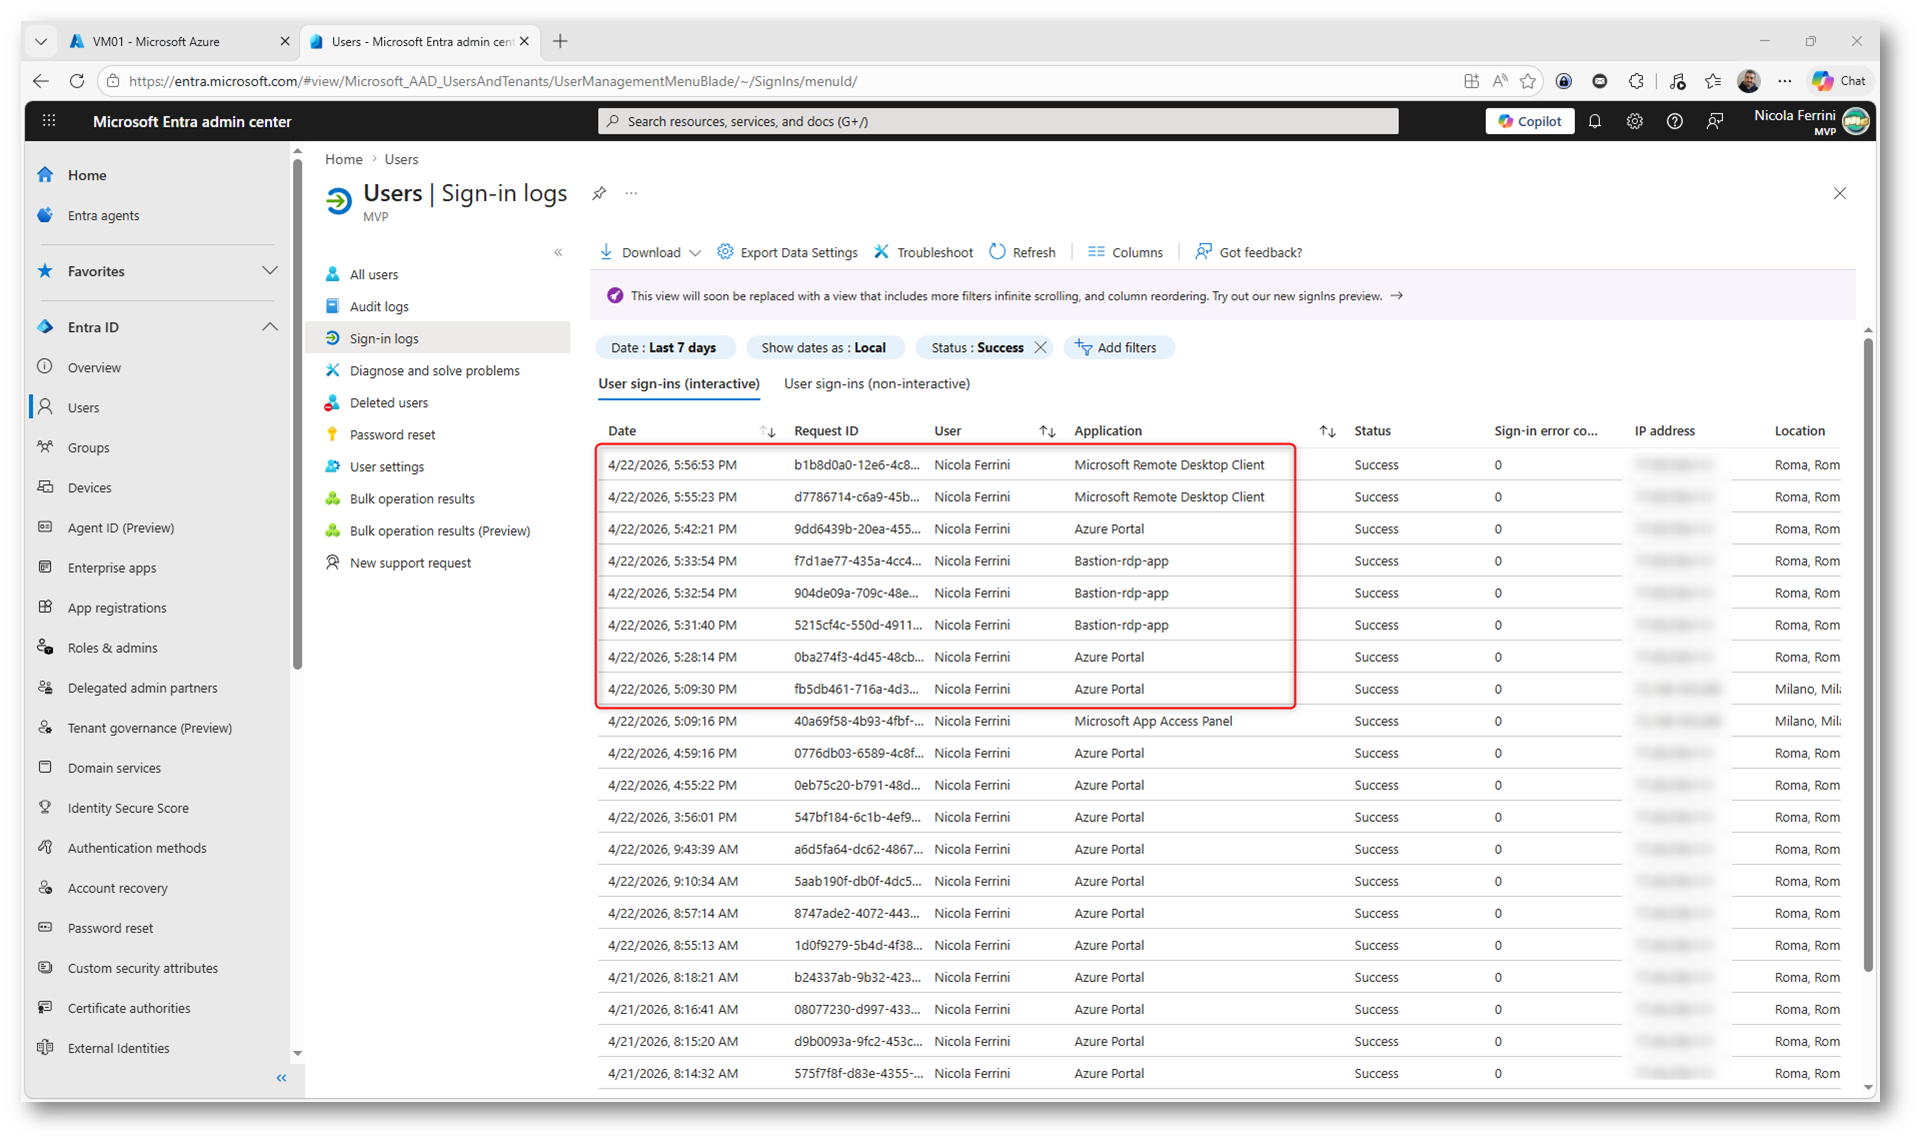Screen dimensions: 1922x1144
Task: Open the app launcher waffle icon
Action: click(x=48, y=121)
